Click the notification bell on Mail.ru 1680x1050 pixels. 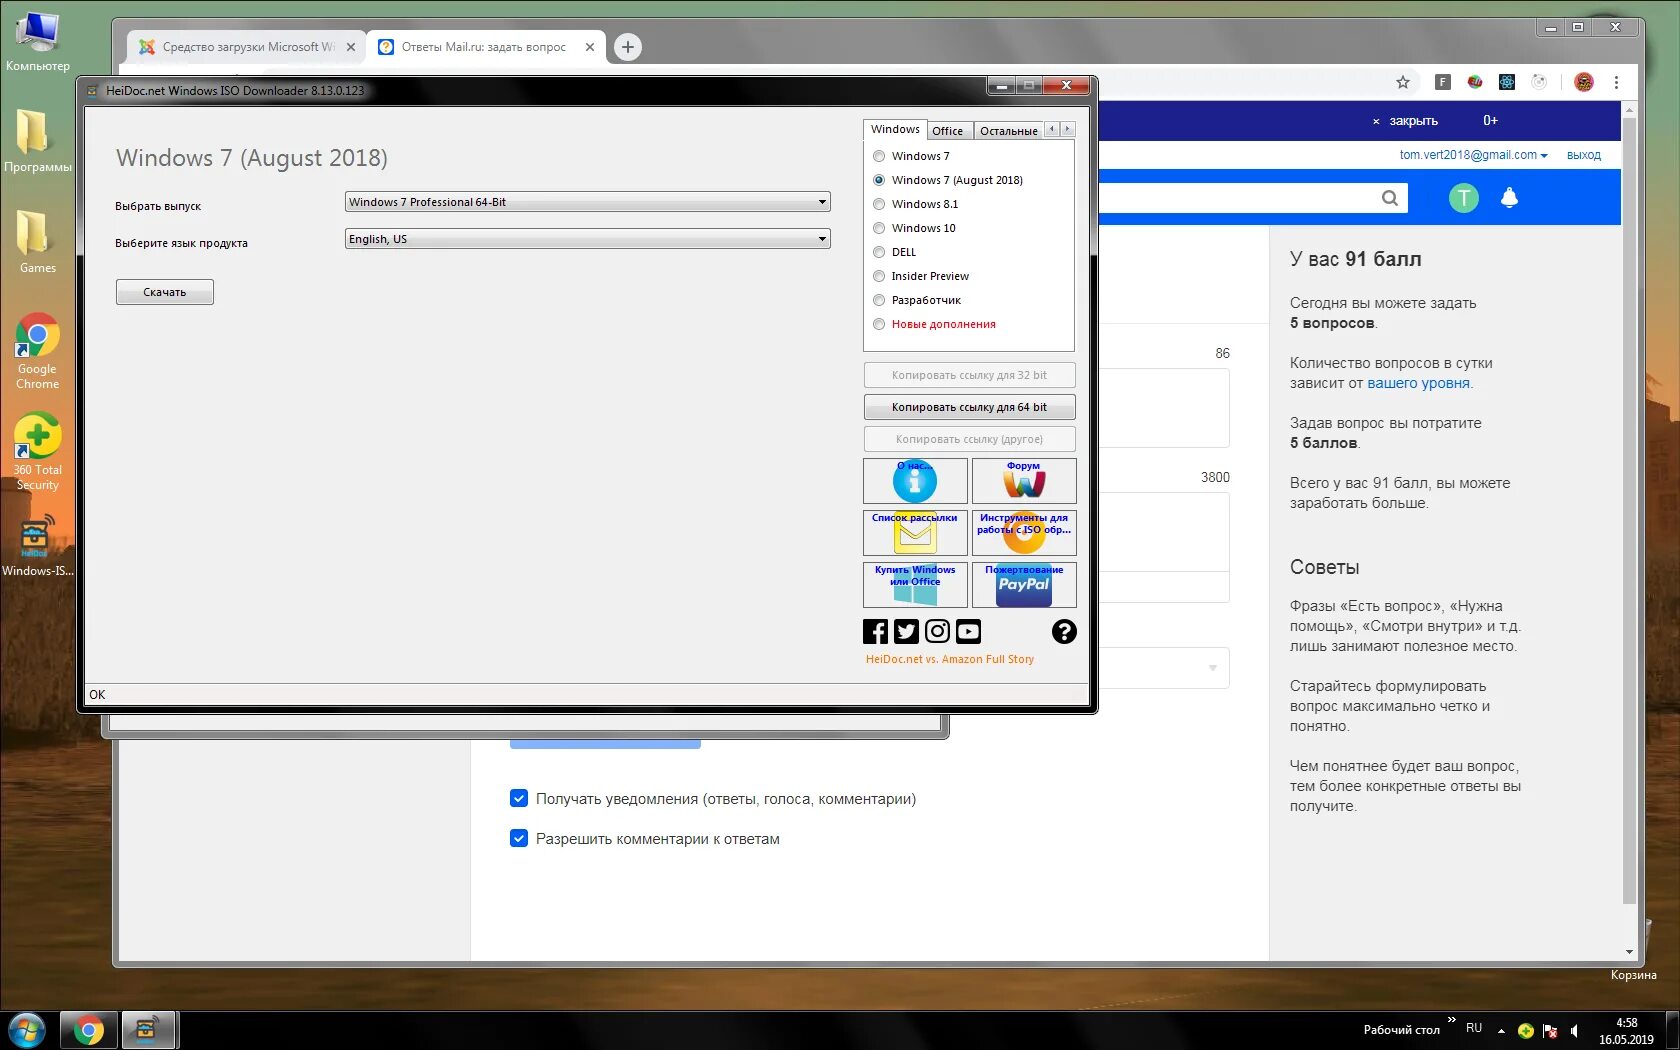tap(1510, 198)
